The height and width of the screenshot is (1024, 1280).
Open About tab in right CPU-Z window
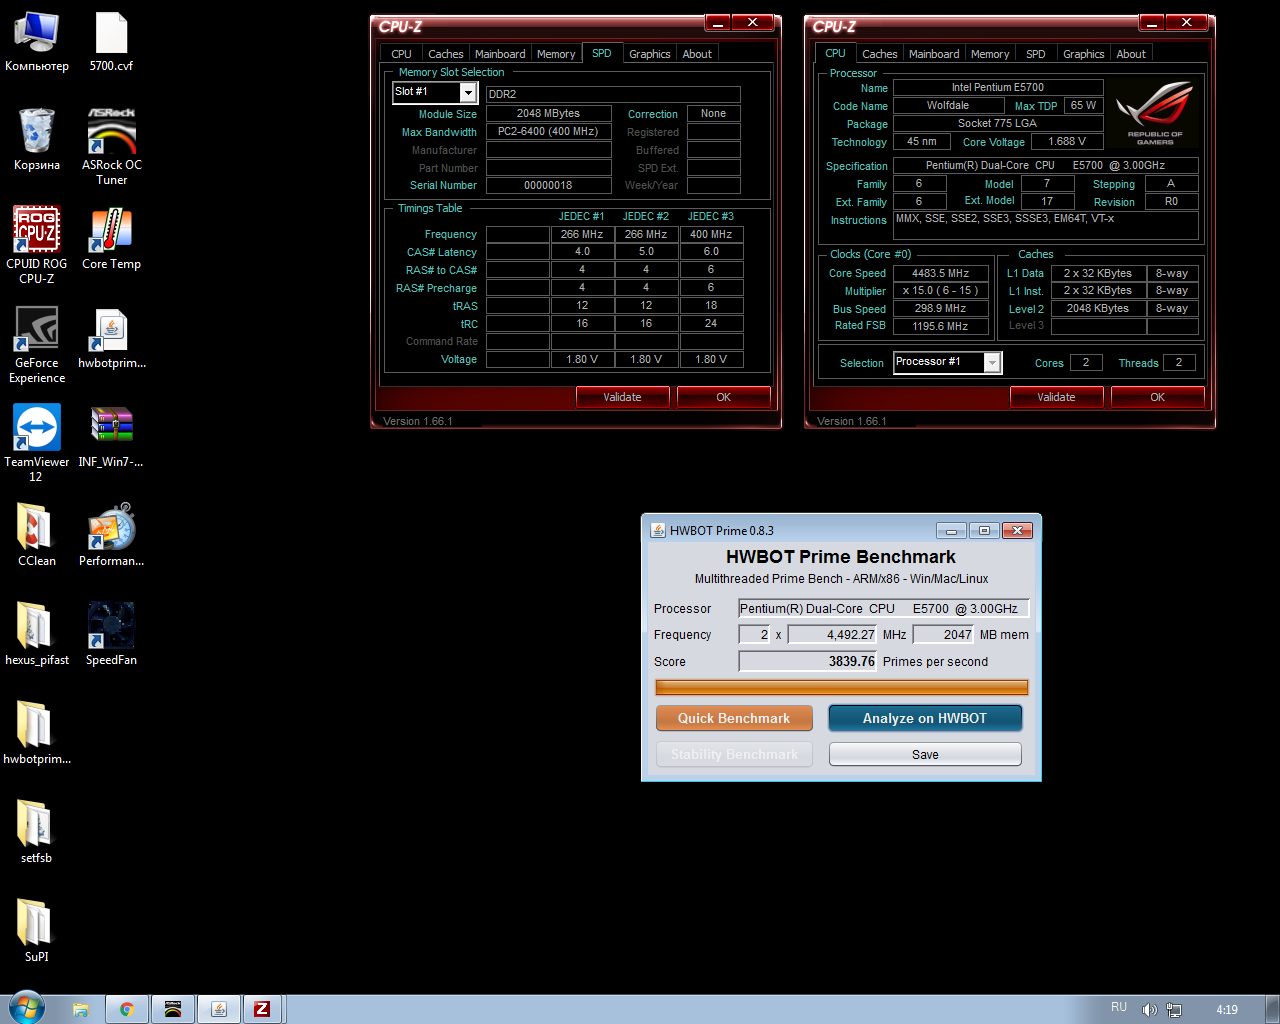point(1131,54)
